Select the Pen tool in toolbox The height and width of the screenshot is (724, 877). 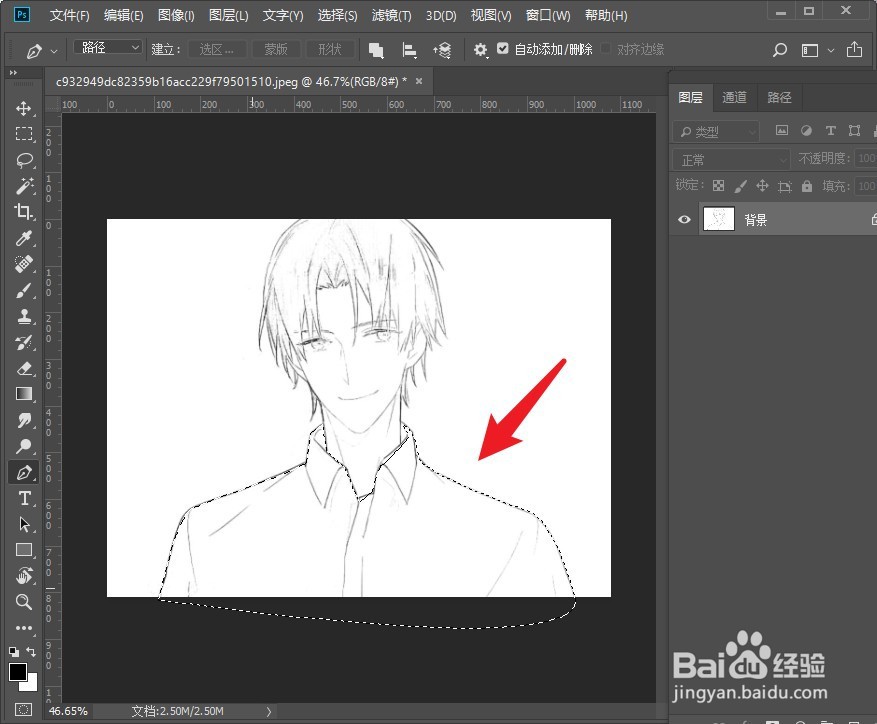(23, 472)
